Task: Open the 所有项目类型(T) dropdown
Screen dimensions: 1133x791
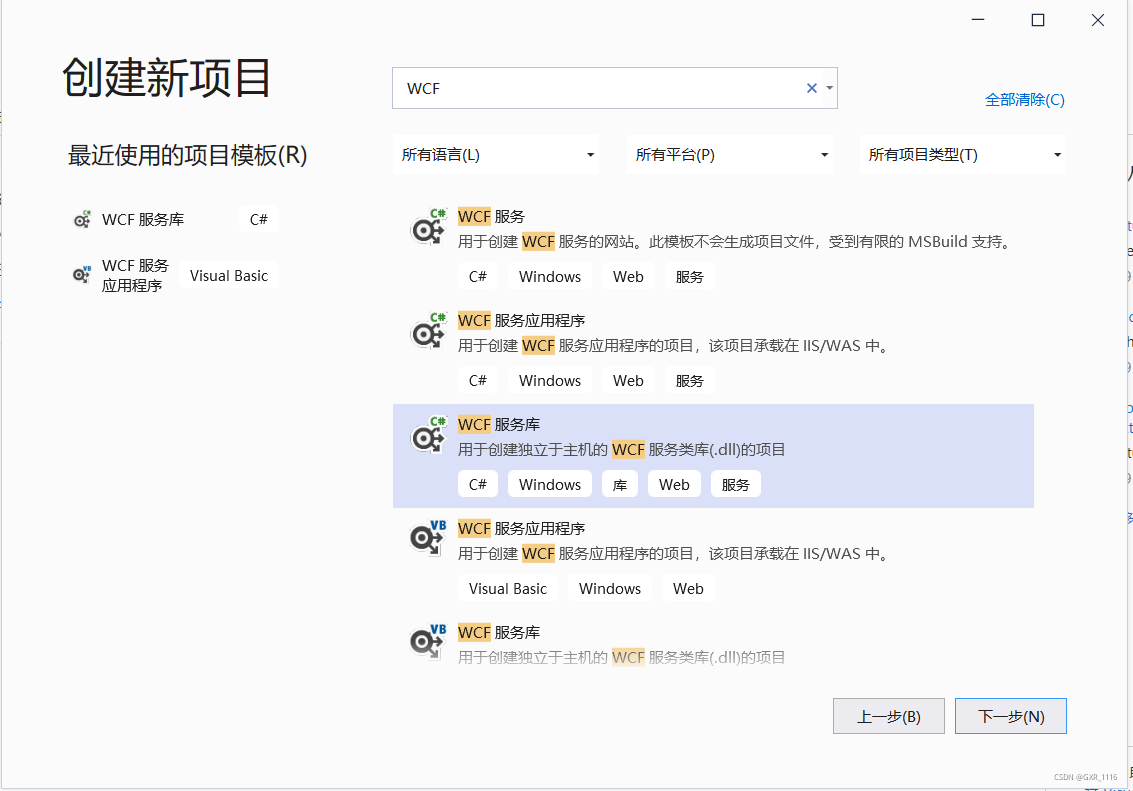Action: (x=962, y=155)
